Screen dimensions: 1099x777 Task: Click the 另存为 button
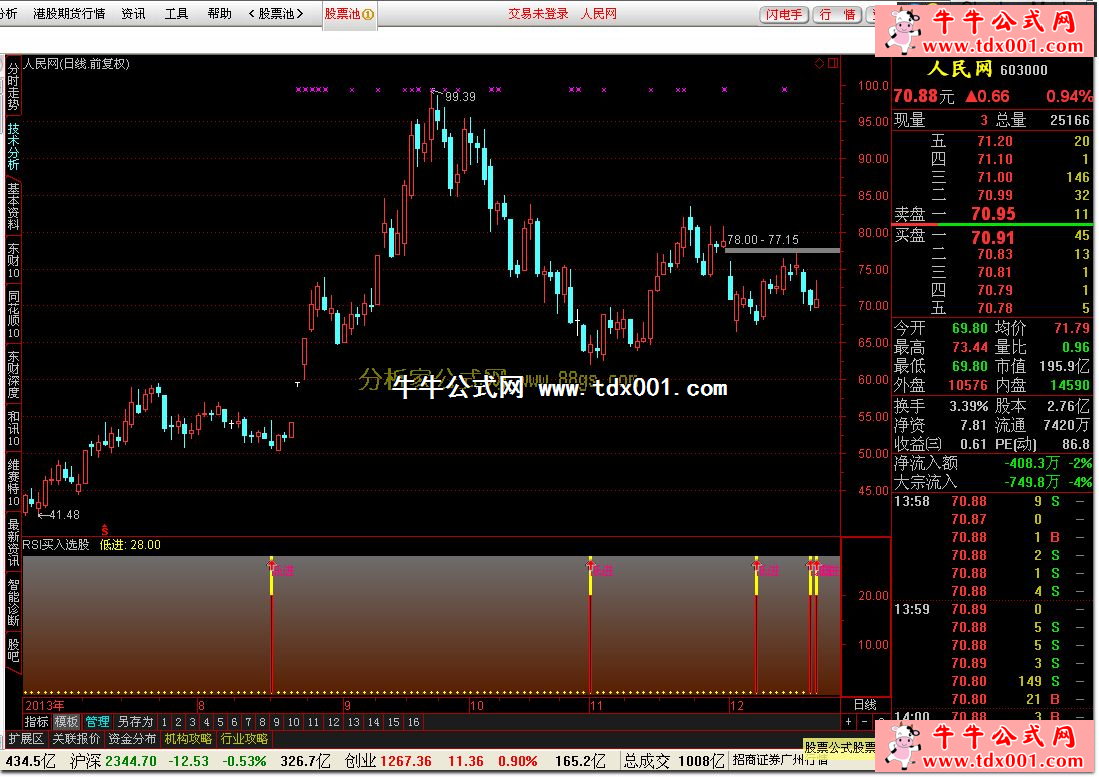[135, 722]
